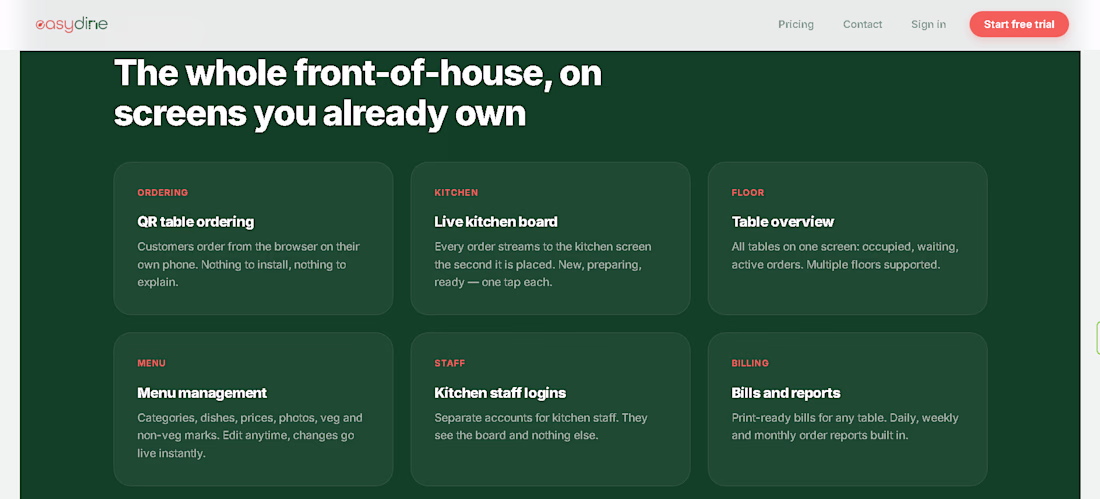The height and width of the screenshot is (499, 1100).
Task: Open the Pricing page
Action: click(x=796, y=25)
